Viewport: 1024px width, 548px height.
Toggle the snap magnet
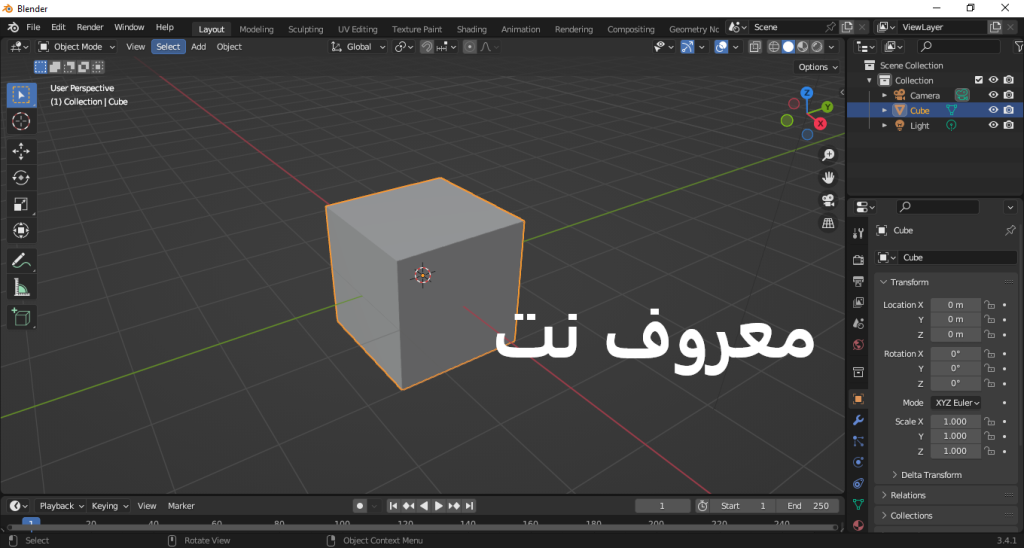[426, 47]
